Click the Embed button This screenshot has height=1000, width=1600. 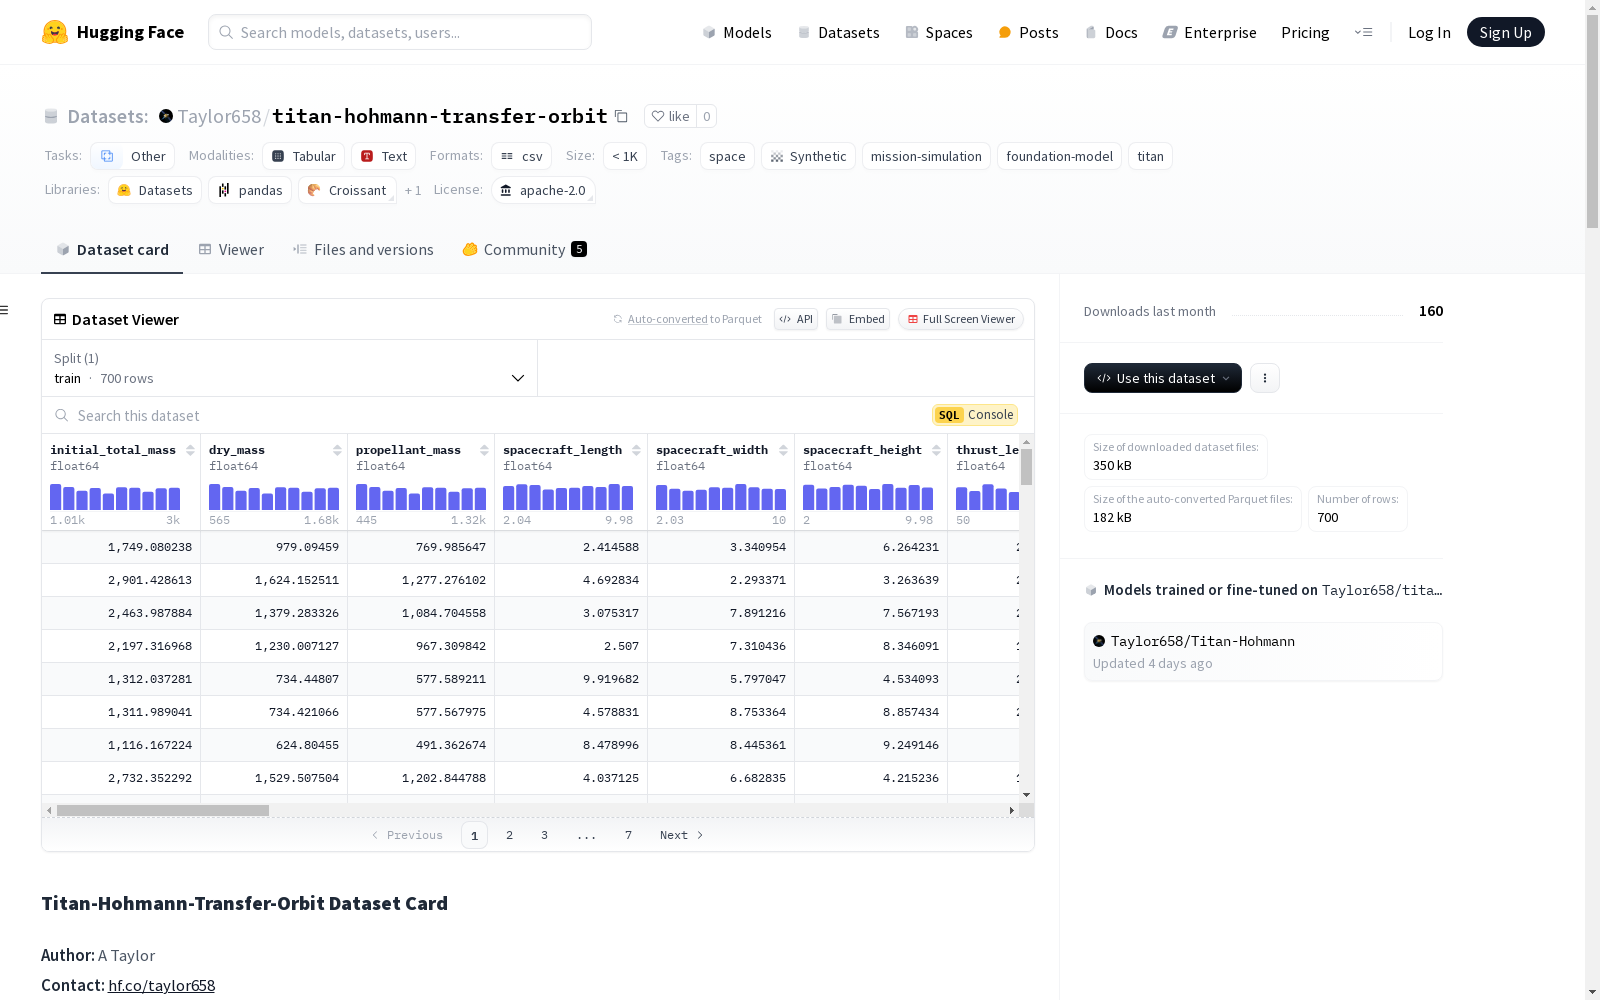[x=858, y=319]
